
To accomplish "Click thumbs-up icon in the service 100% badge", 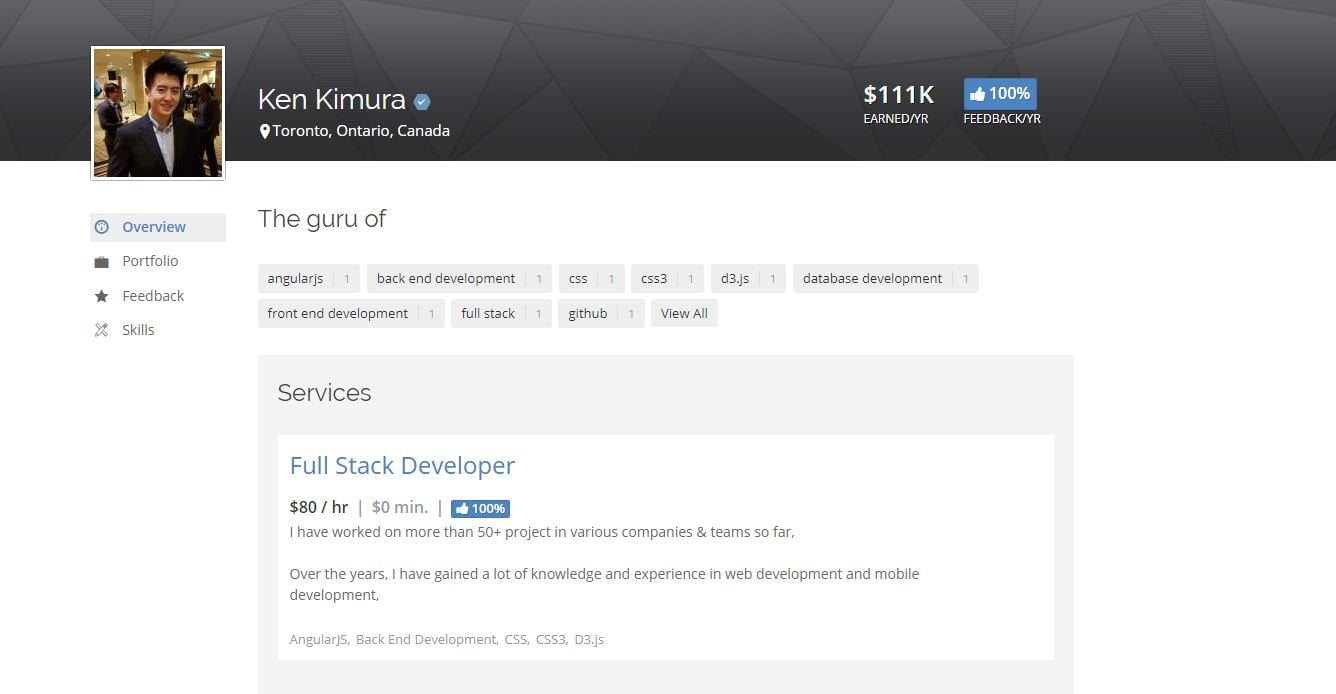I will point(462,509).
